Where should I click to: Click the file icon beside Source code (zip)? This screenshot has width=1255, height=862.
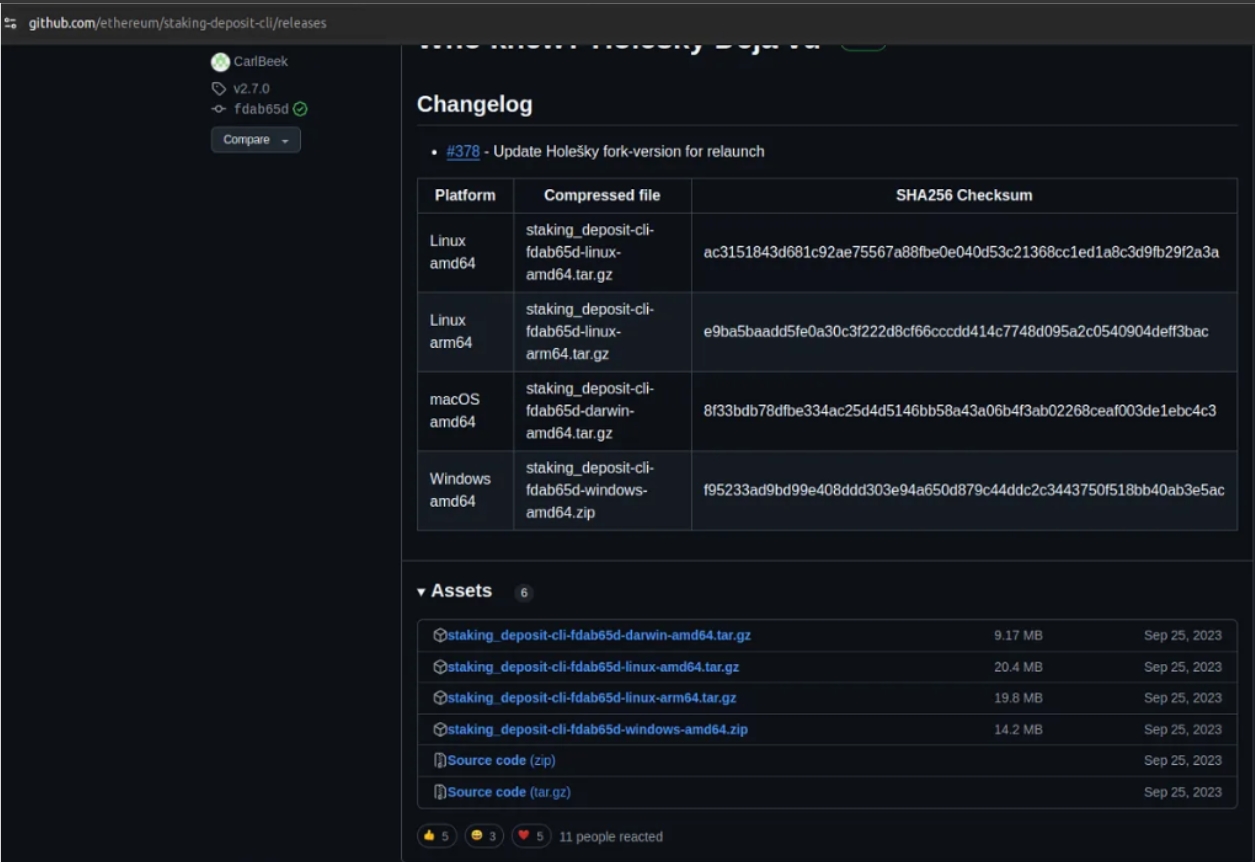[440, 761]
